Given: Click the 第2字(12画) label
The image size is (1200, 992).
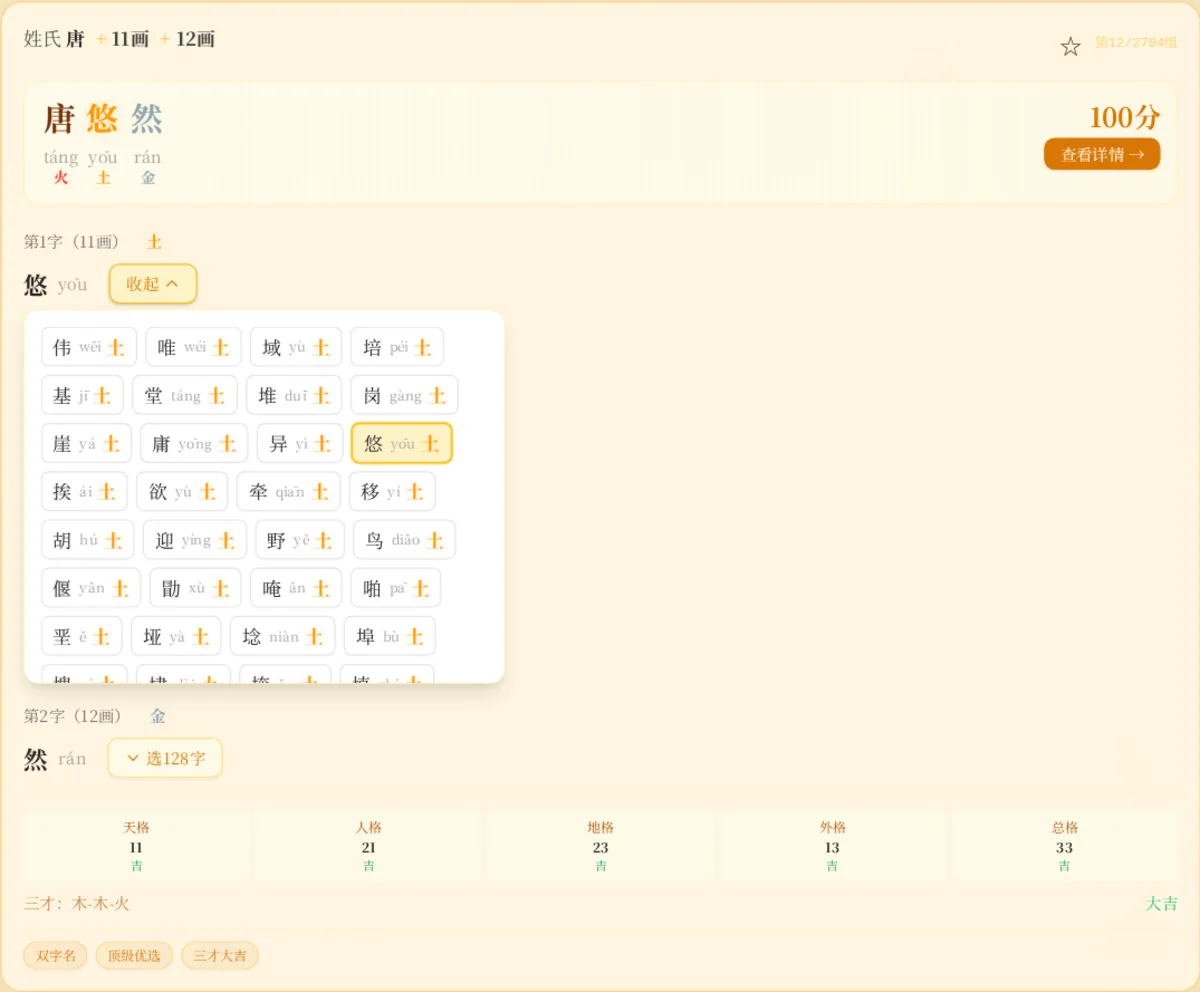Looking at the screenshot, I should [x=72, y=716].
